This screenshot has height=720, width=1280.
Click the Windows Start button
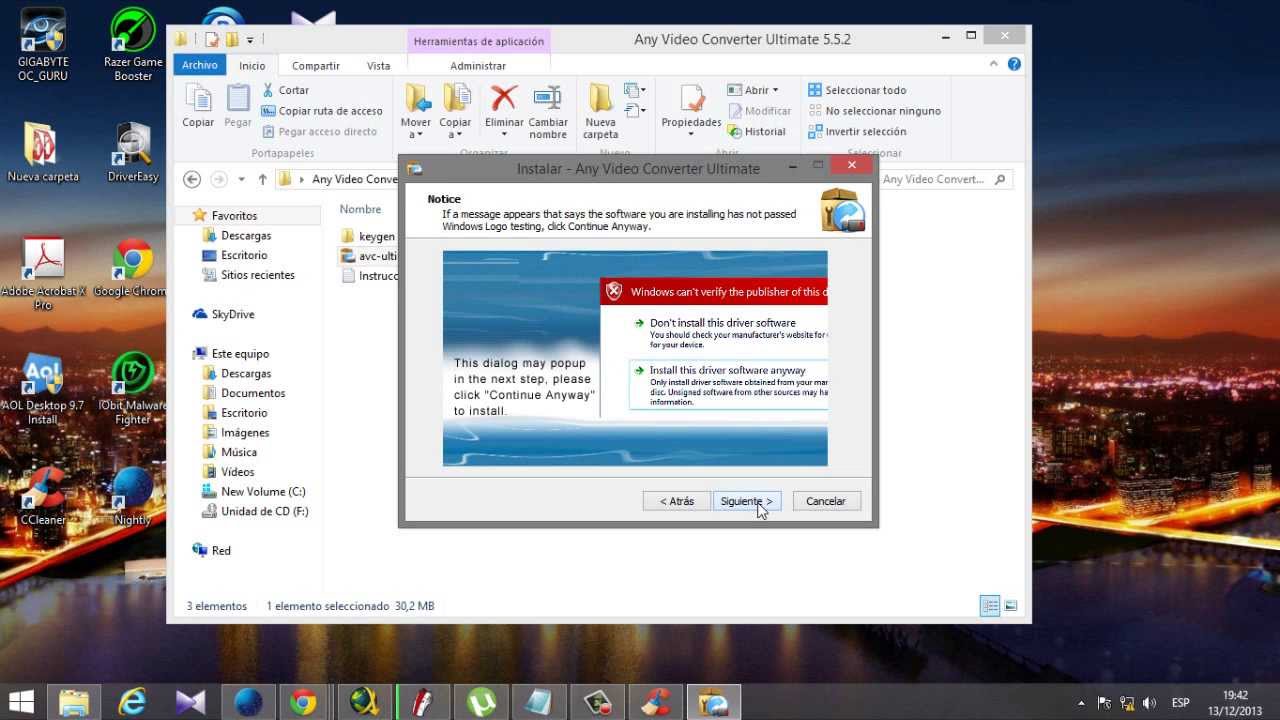22,702
